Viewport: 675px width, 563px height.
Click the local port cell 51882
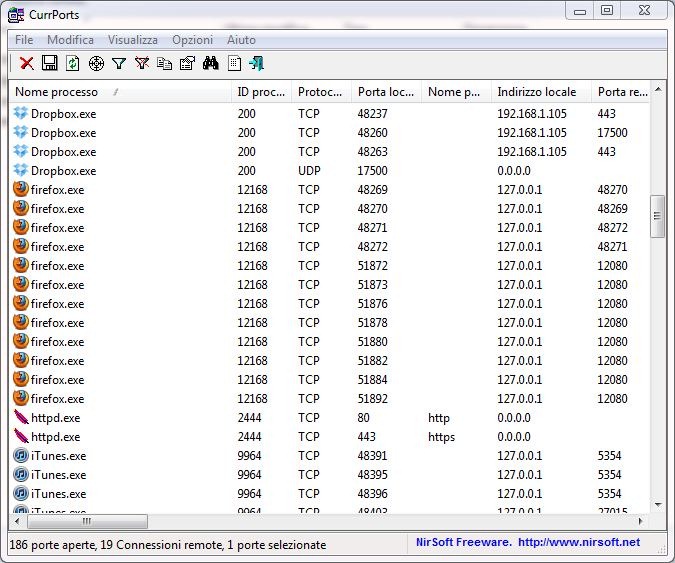point(372,360)
